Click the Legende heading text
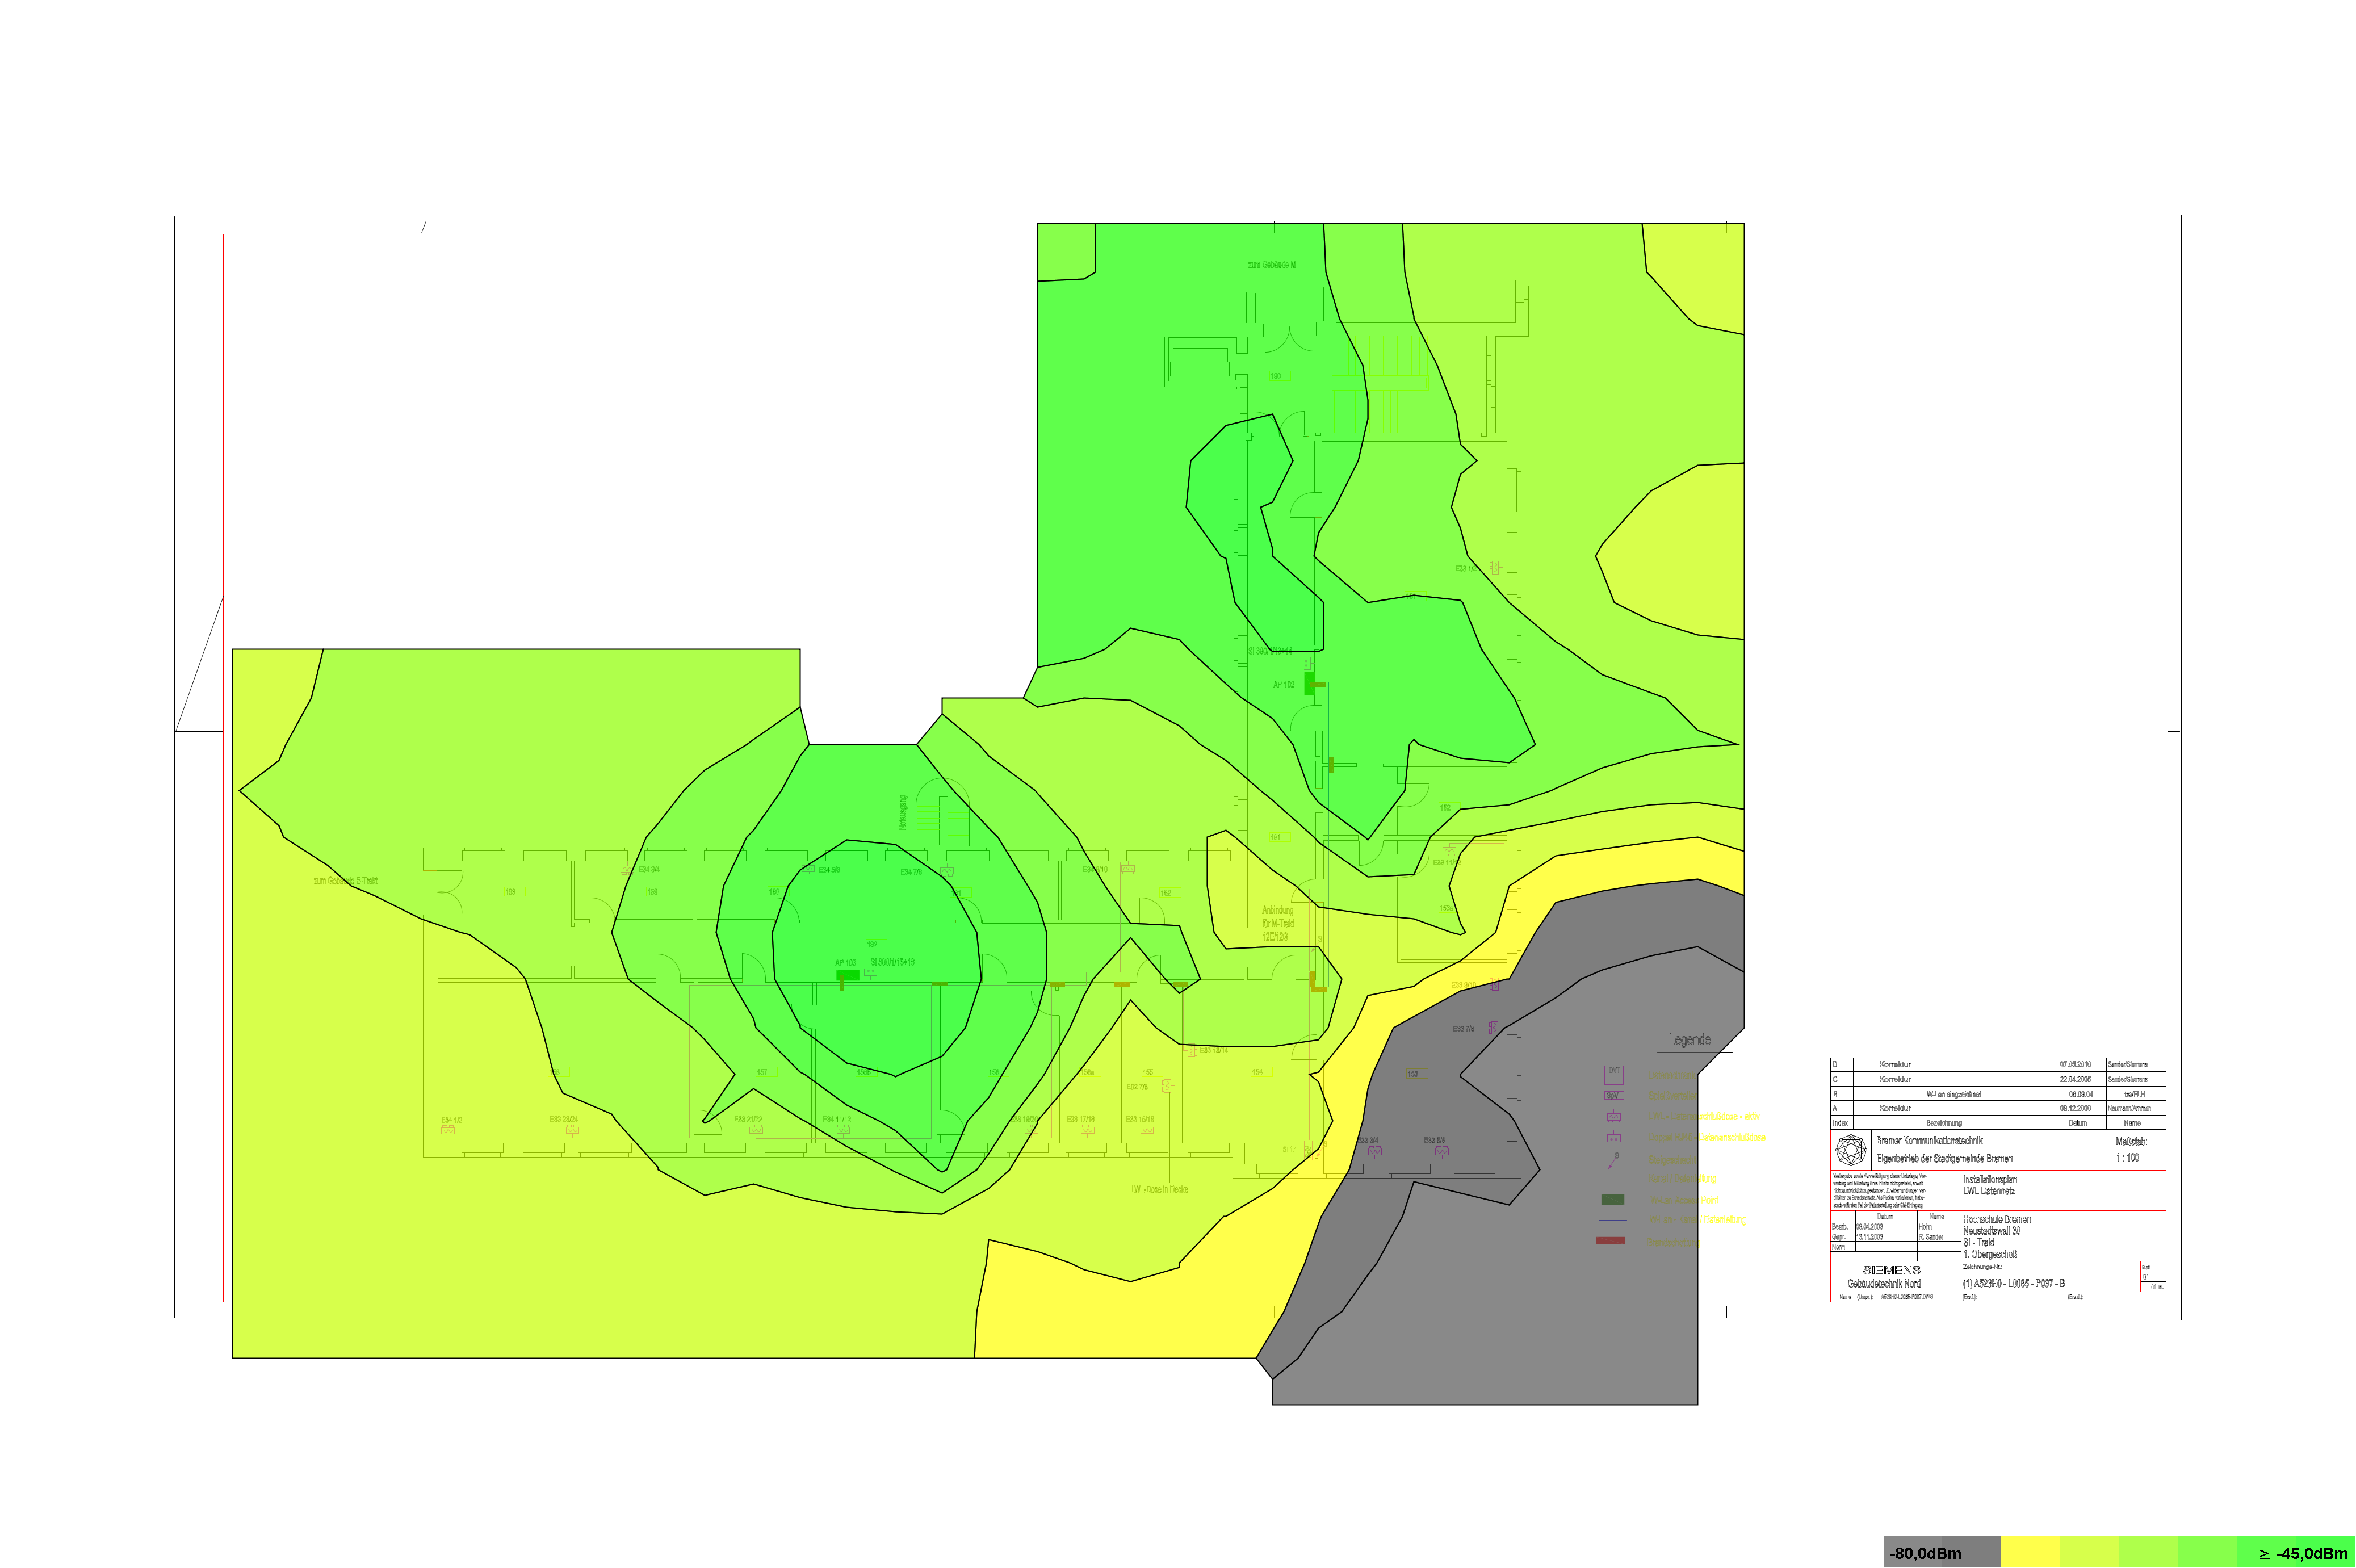 point(1689,1040)
